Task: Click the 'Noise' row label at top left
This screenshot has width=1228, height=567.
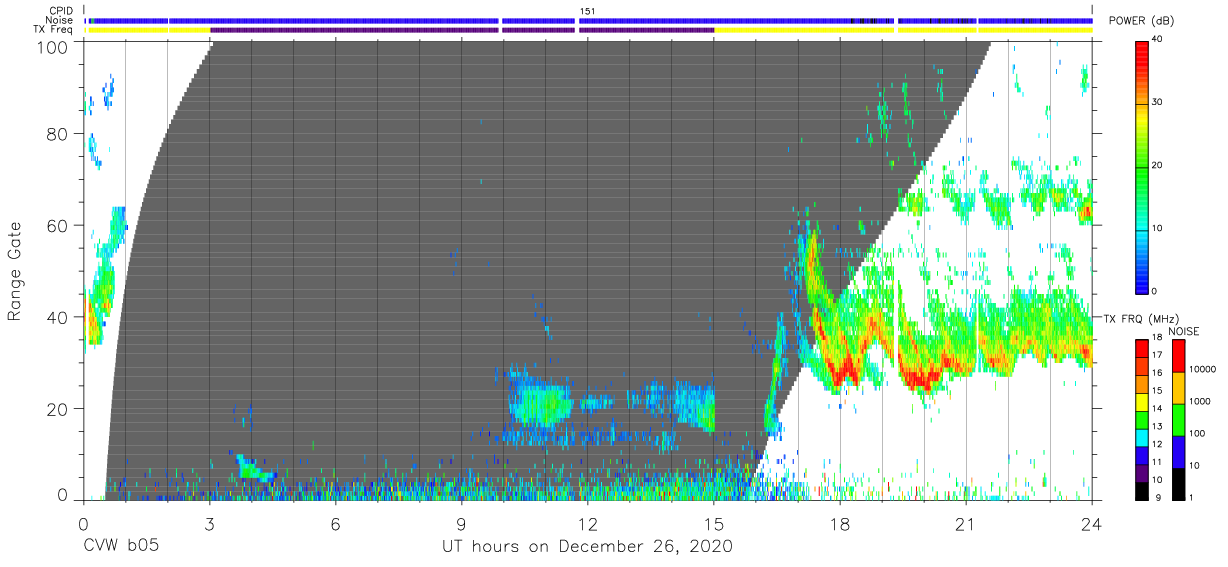Action: pyautogui.click(x=60, y=20)
